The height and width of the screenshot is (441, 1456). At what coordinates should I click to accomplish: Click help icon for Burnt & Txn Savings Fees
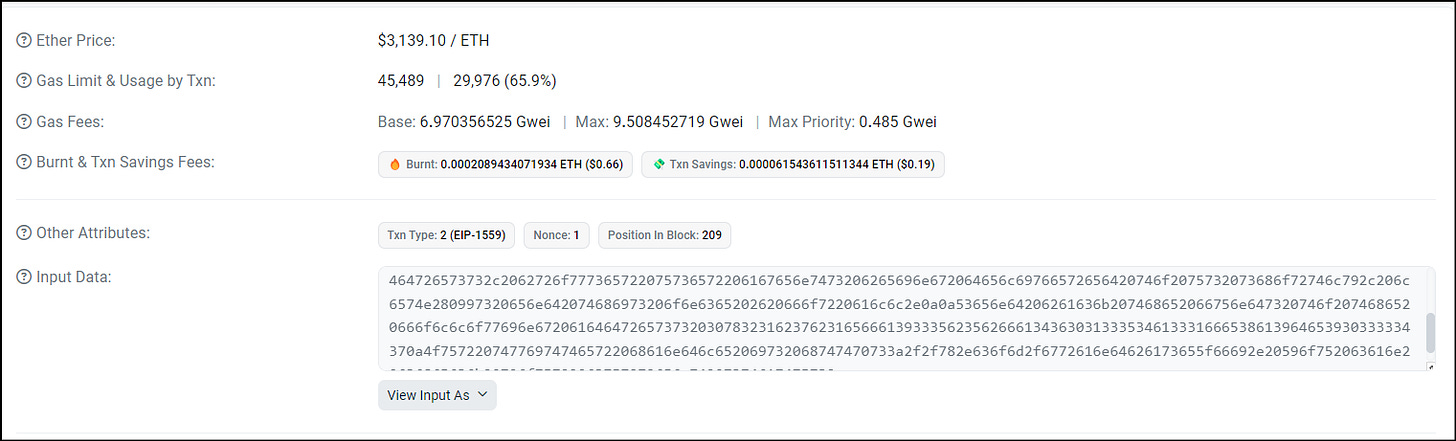(x=24, y=162)
